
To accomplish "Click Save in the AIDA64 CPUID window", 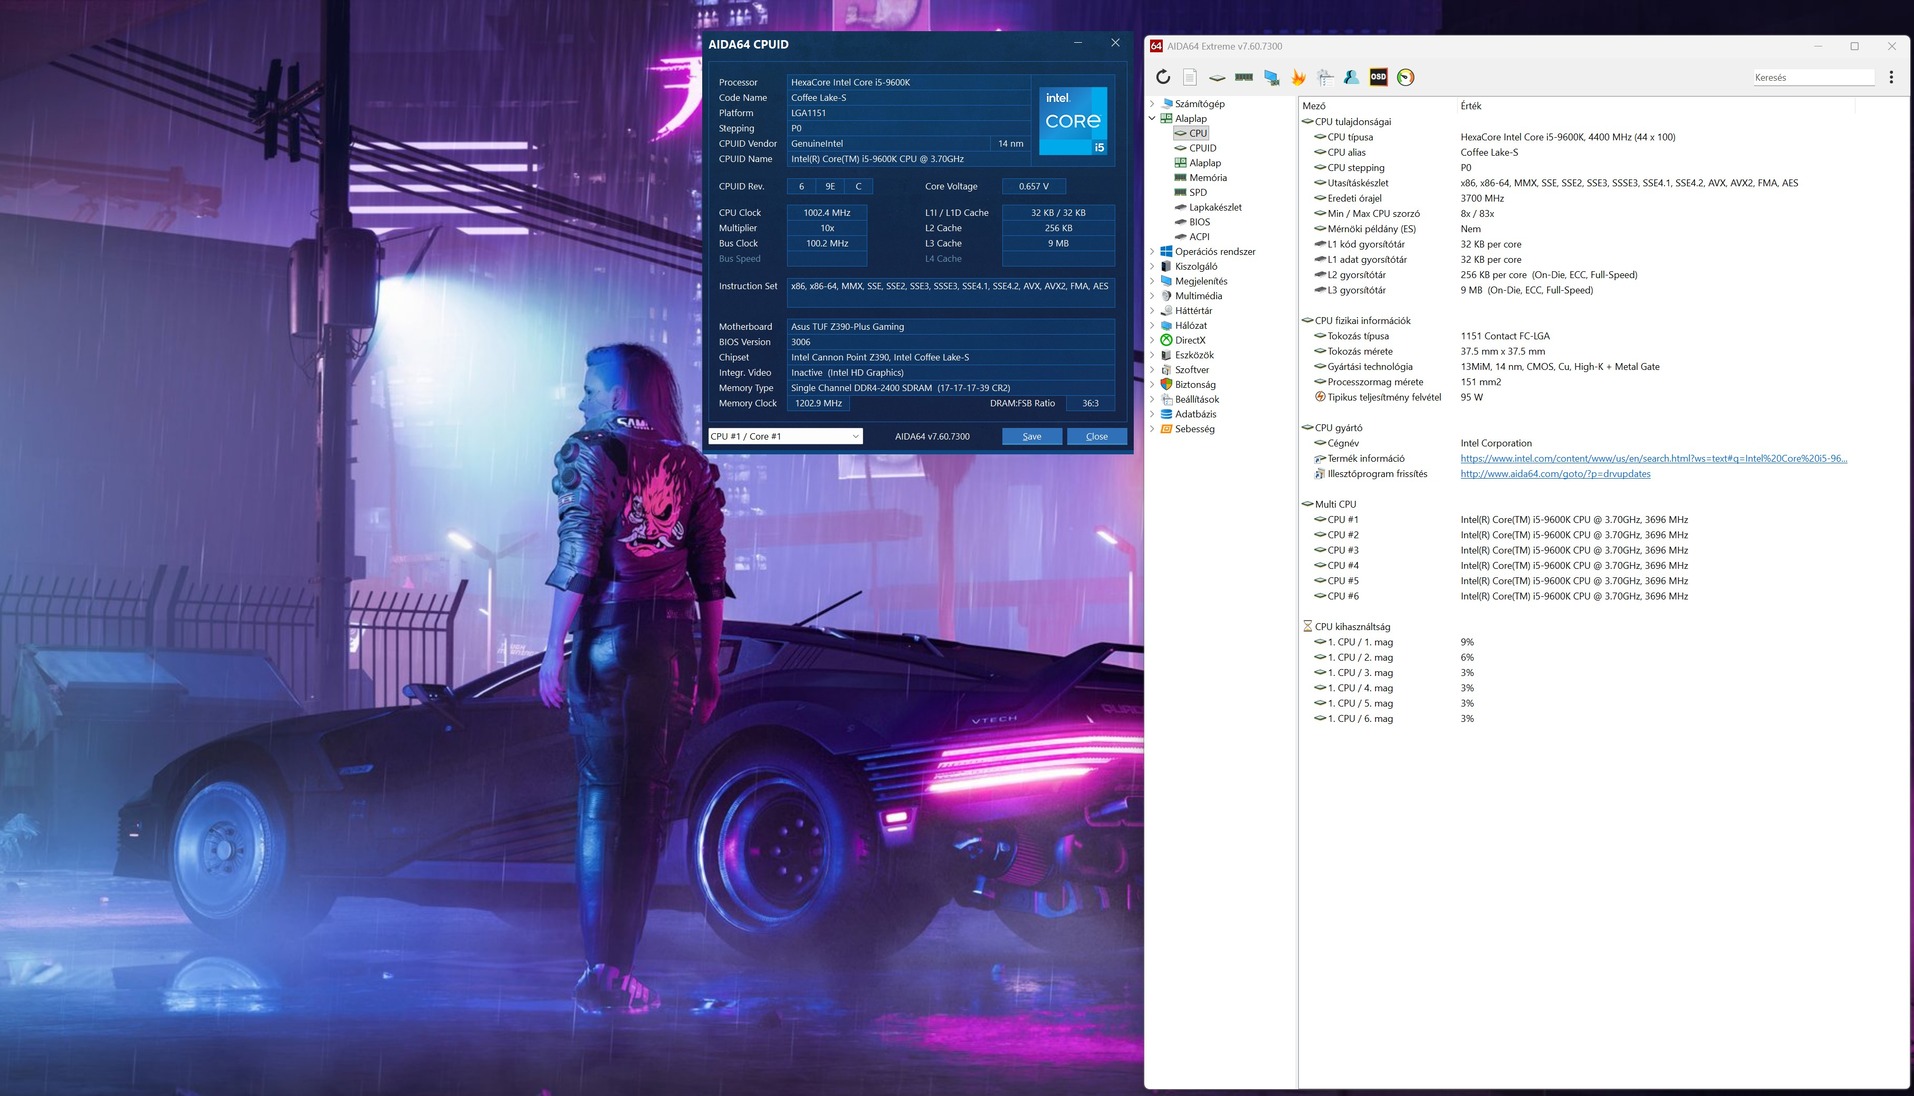I will tap(1032, 436).
